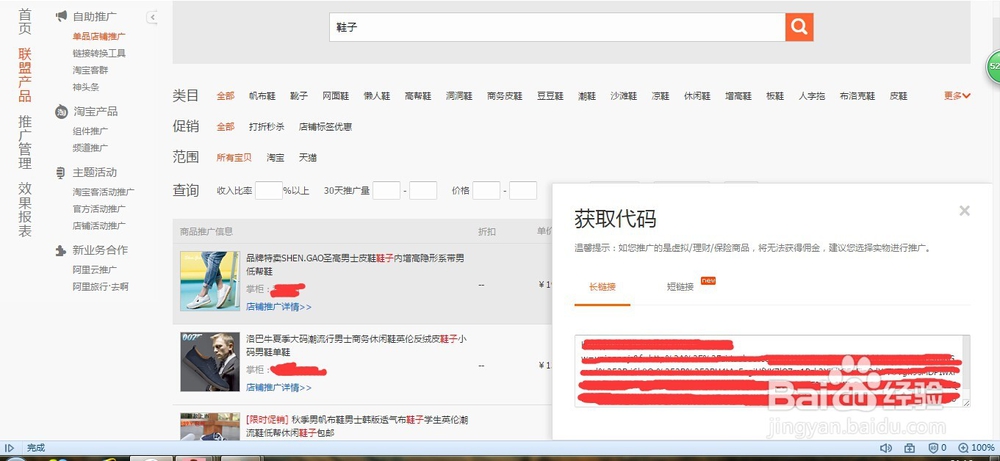The width and height of the screenshot is (1000, 461).
Task: Filter category by 高帮鞋
Action: click(x=418, y=96)
